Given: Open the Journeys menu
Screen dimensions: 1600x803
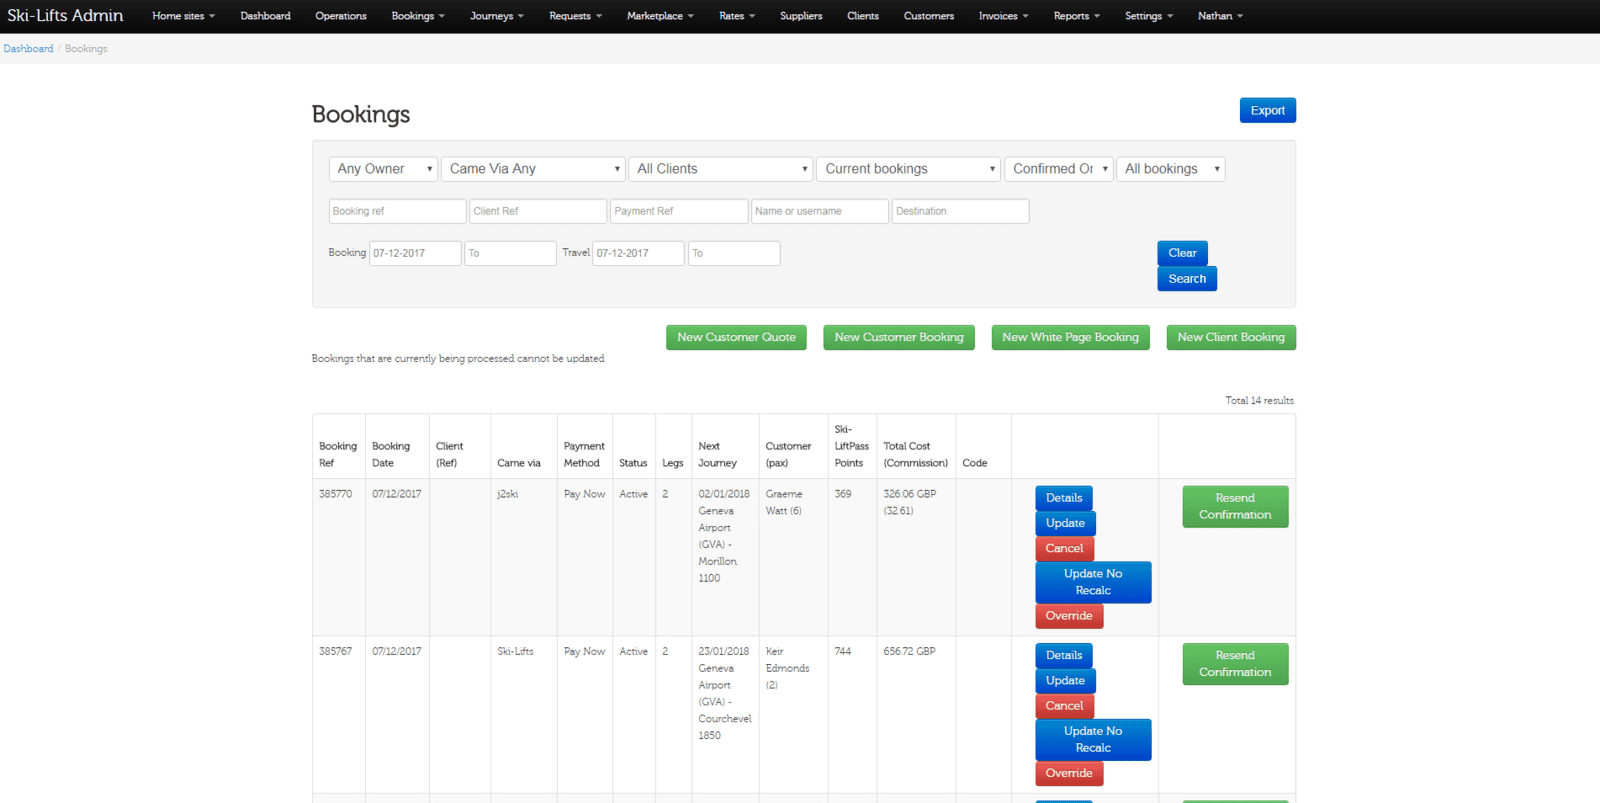Looking at the screenshot, I should pyautogui.click(x=497, y=16).
